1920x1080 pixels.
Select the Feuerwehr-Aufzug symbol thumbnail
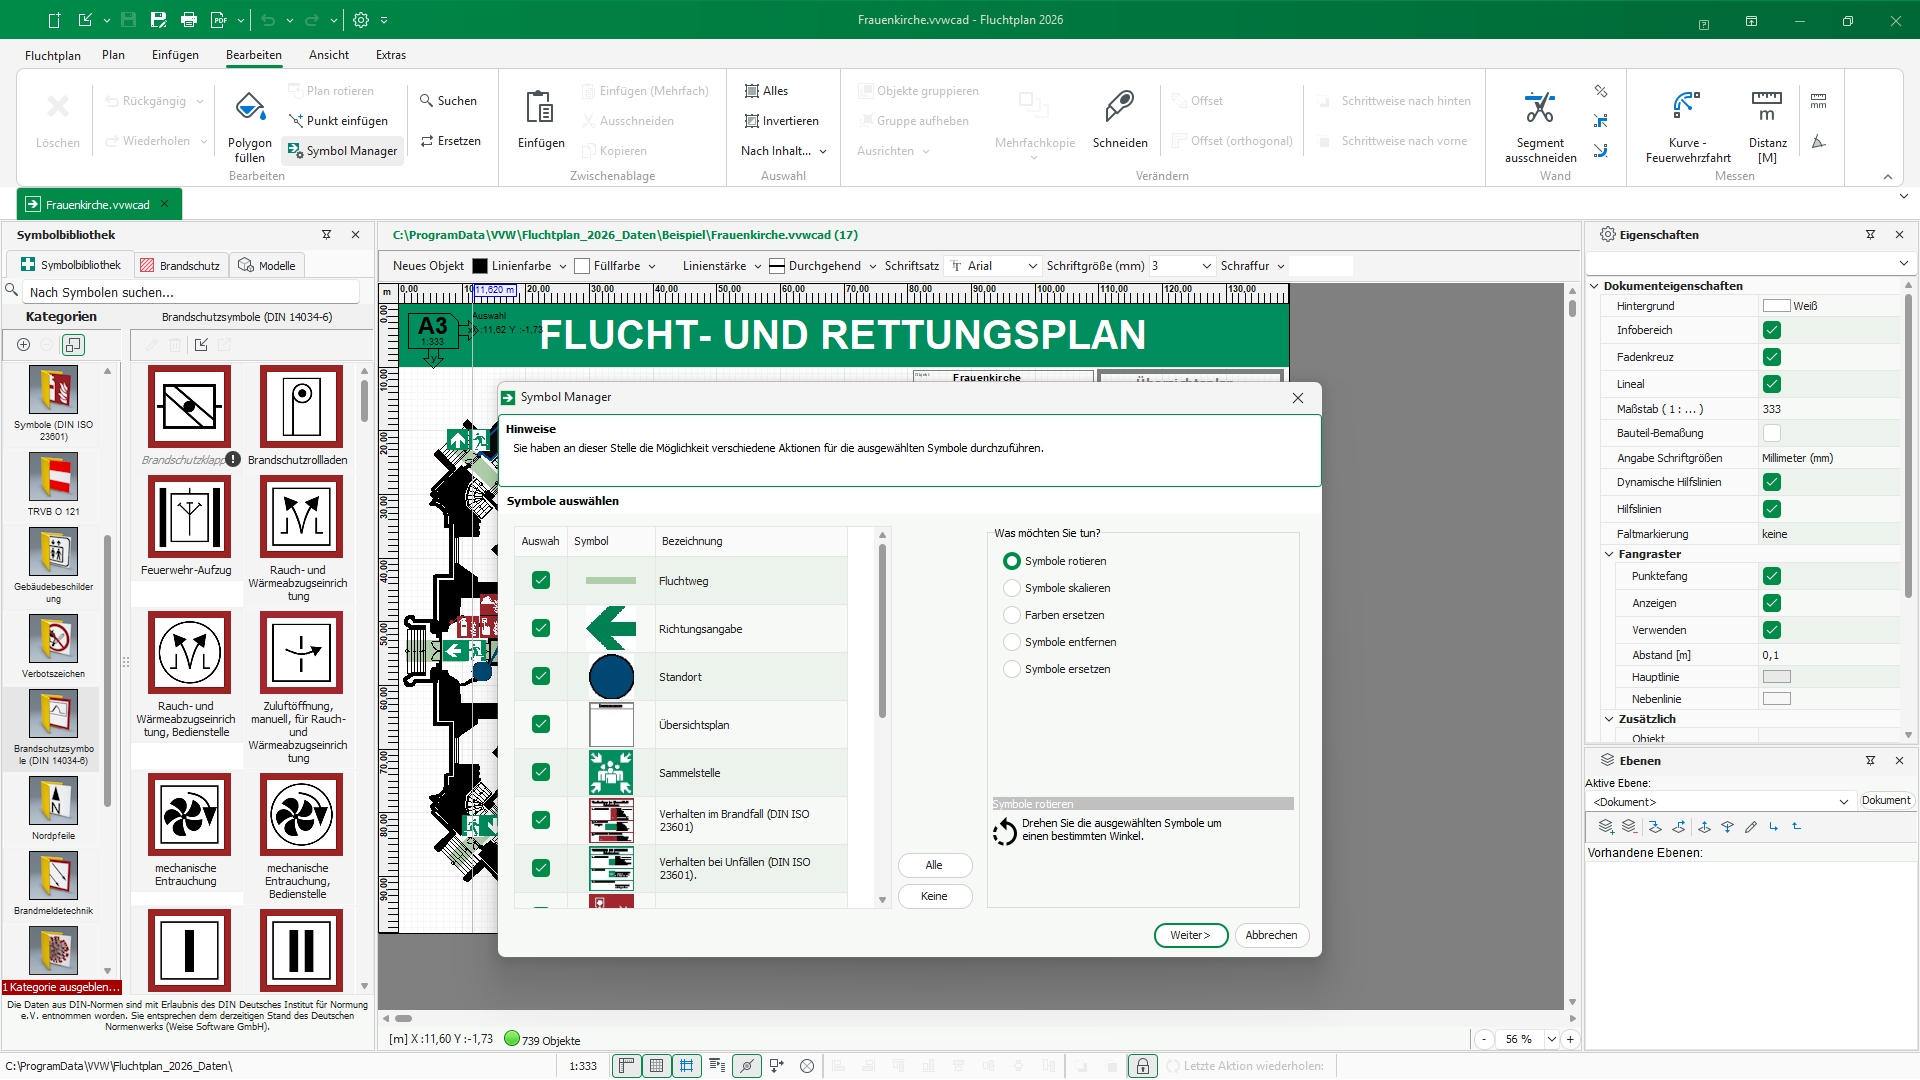(189, 516)
